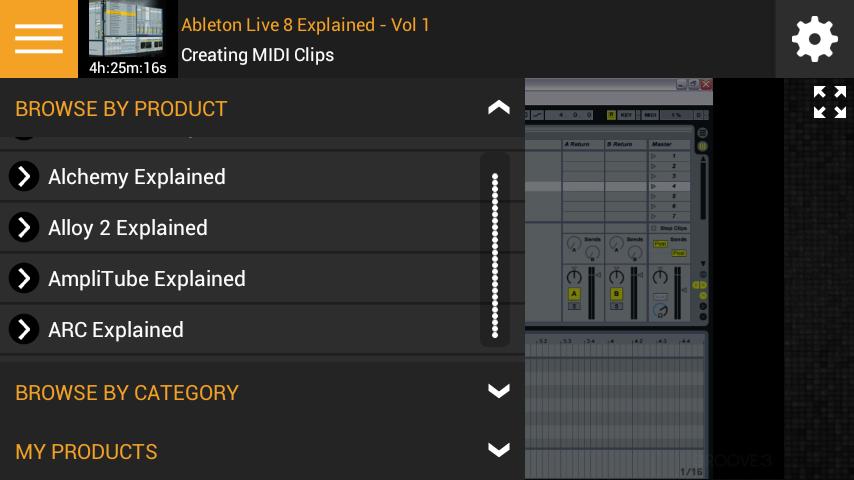Select the Alloy 2 Explained product row
Screen dimensions: 854x480
pyautogui.click(x=262, y=227)
